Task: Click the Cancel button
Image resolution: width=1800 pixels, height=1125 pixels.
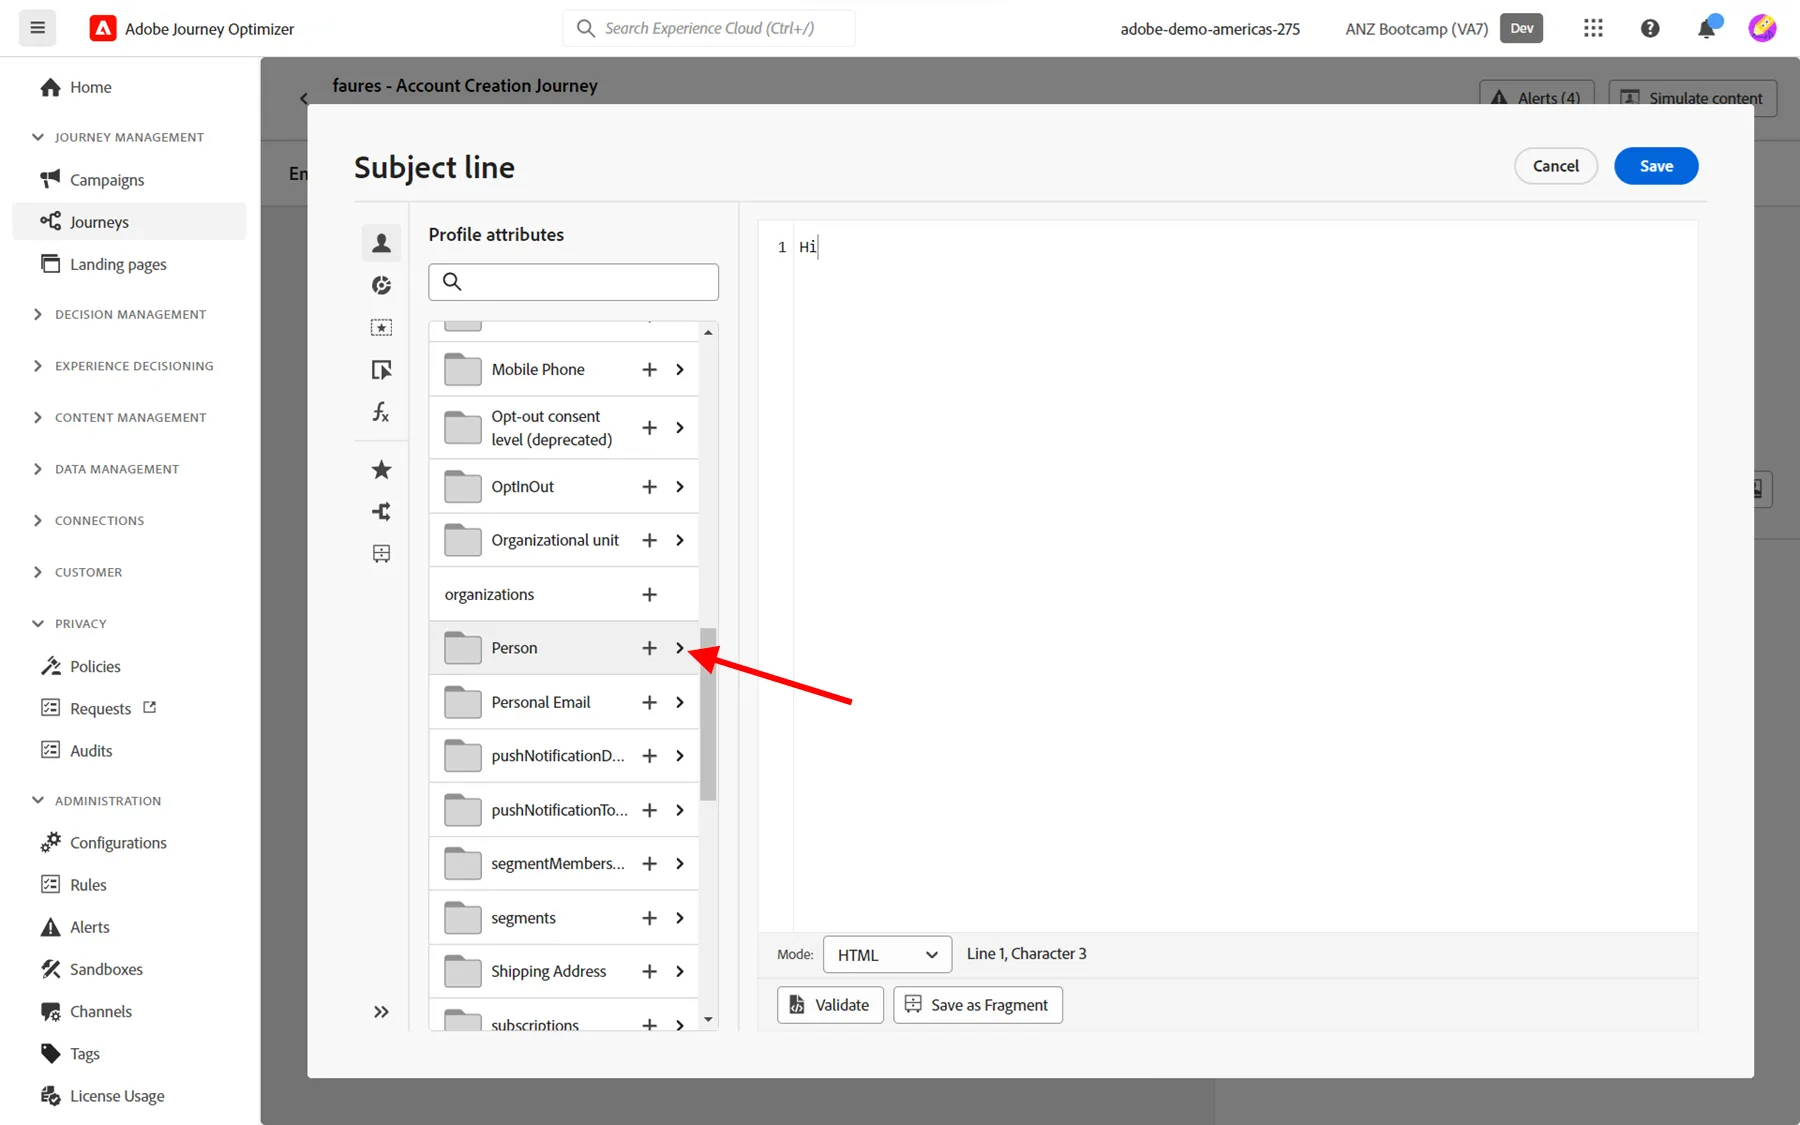Action: (x=1556, y=166)
